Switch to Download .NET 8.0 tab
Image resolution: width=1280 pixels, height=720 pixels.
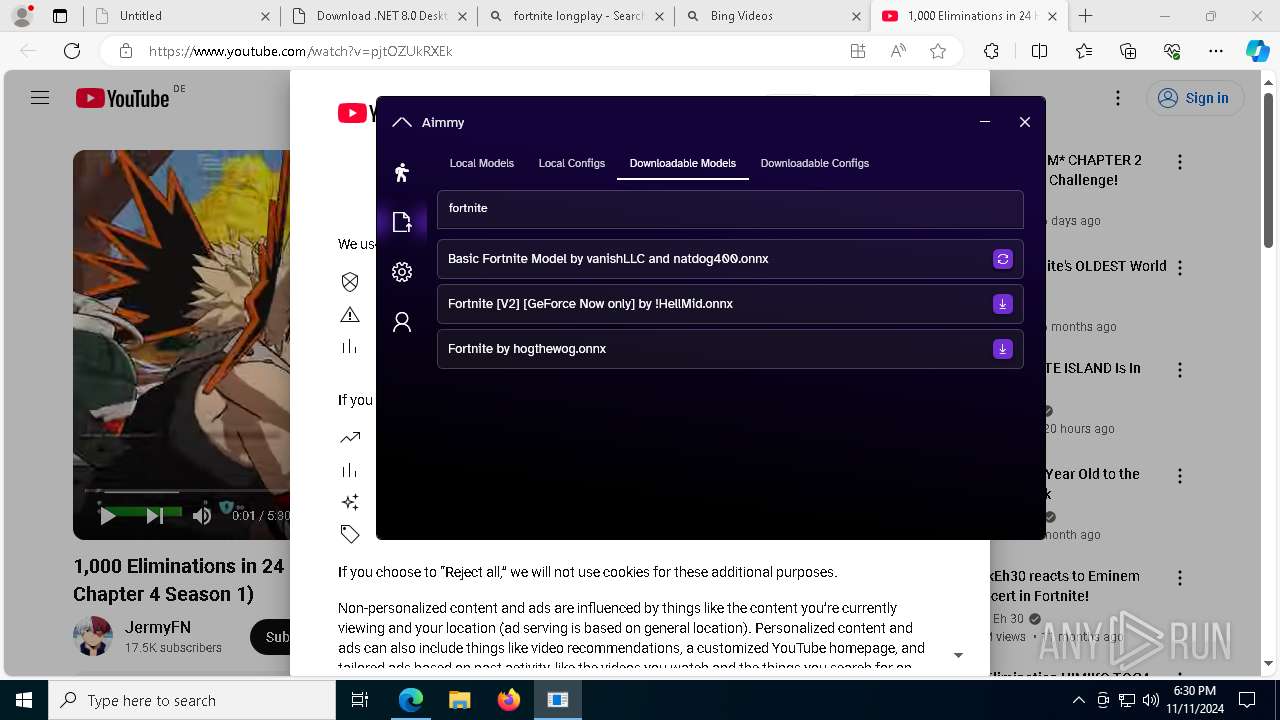coord(379,16)
